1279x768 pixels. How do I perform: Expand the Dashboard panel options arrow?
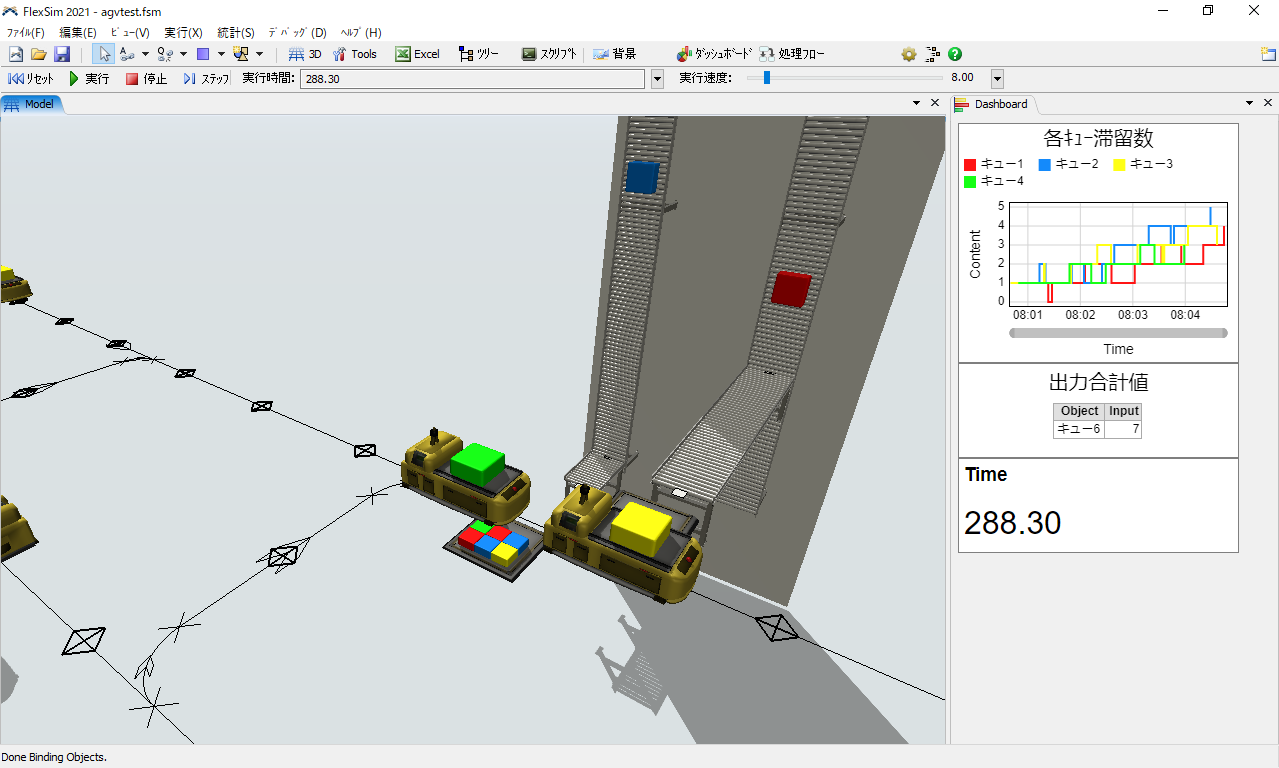pos(1249,103)
